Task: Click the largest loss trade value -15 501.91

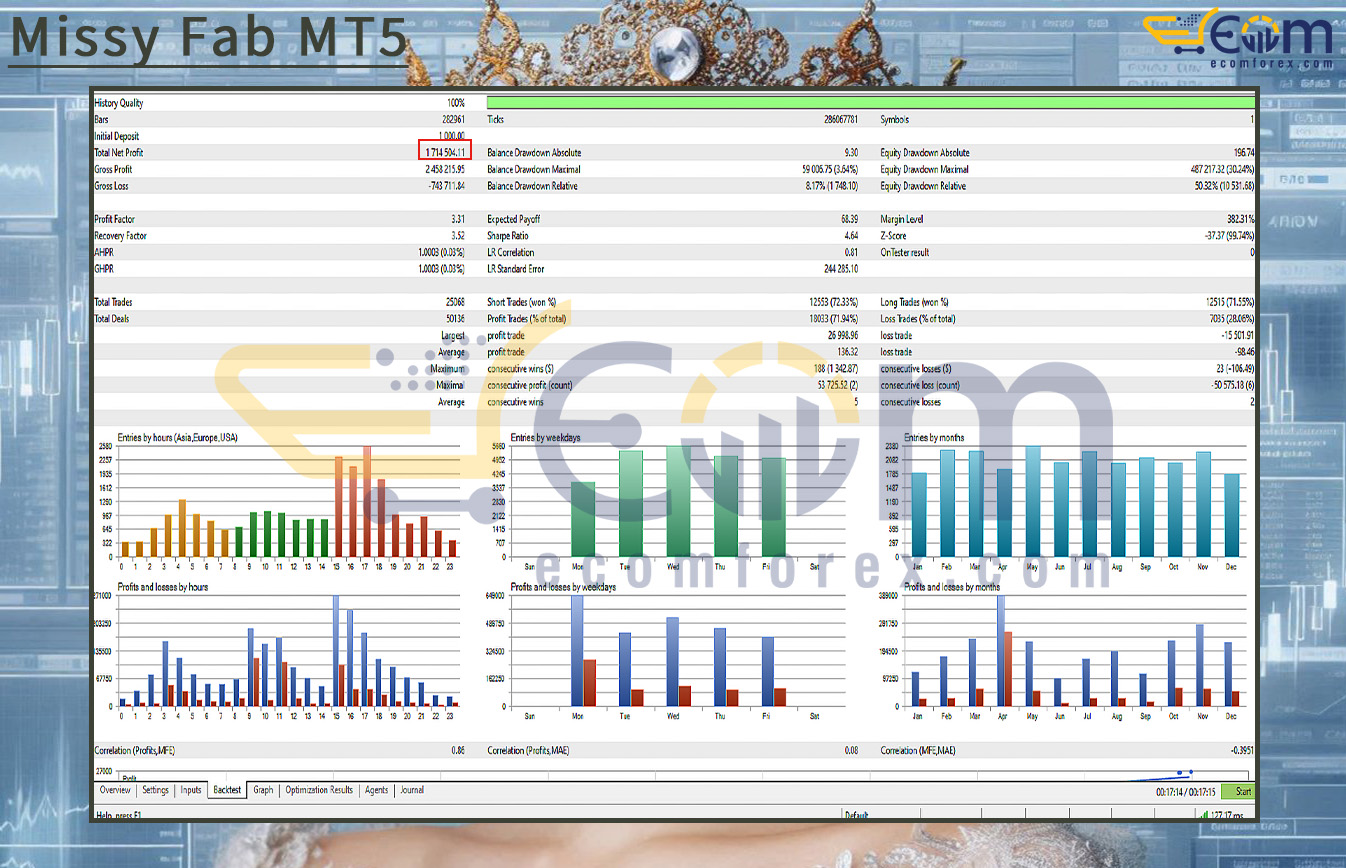Action: click(1236, 335)
